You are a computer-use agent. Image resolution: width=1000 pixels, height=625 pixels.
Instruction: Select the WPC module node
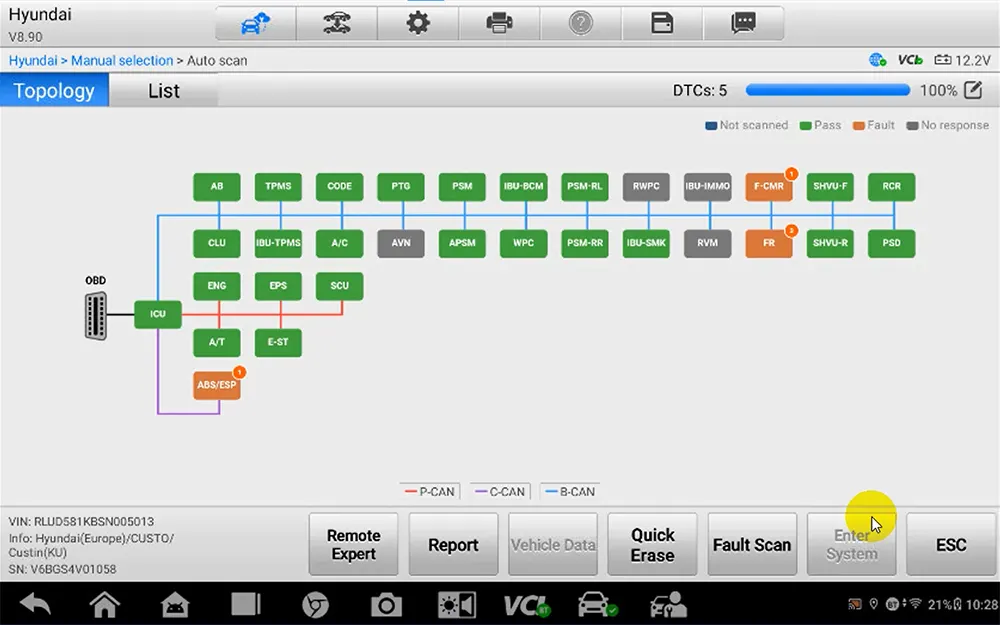pos(524,243)
